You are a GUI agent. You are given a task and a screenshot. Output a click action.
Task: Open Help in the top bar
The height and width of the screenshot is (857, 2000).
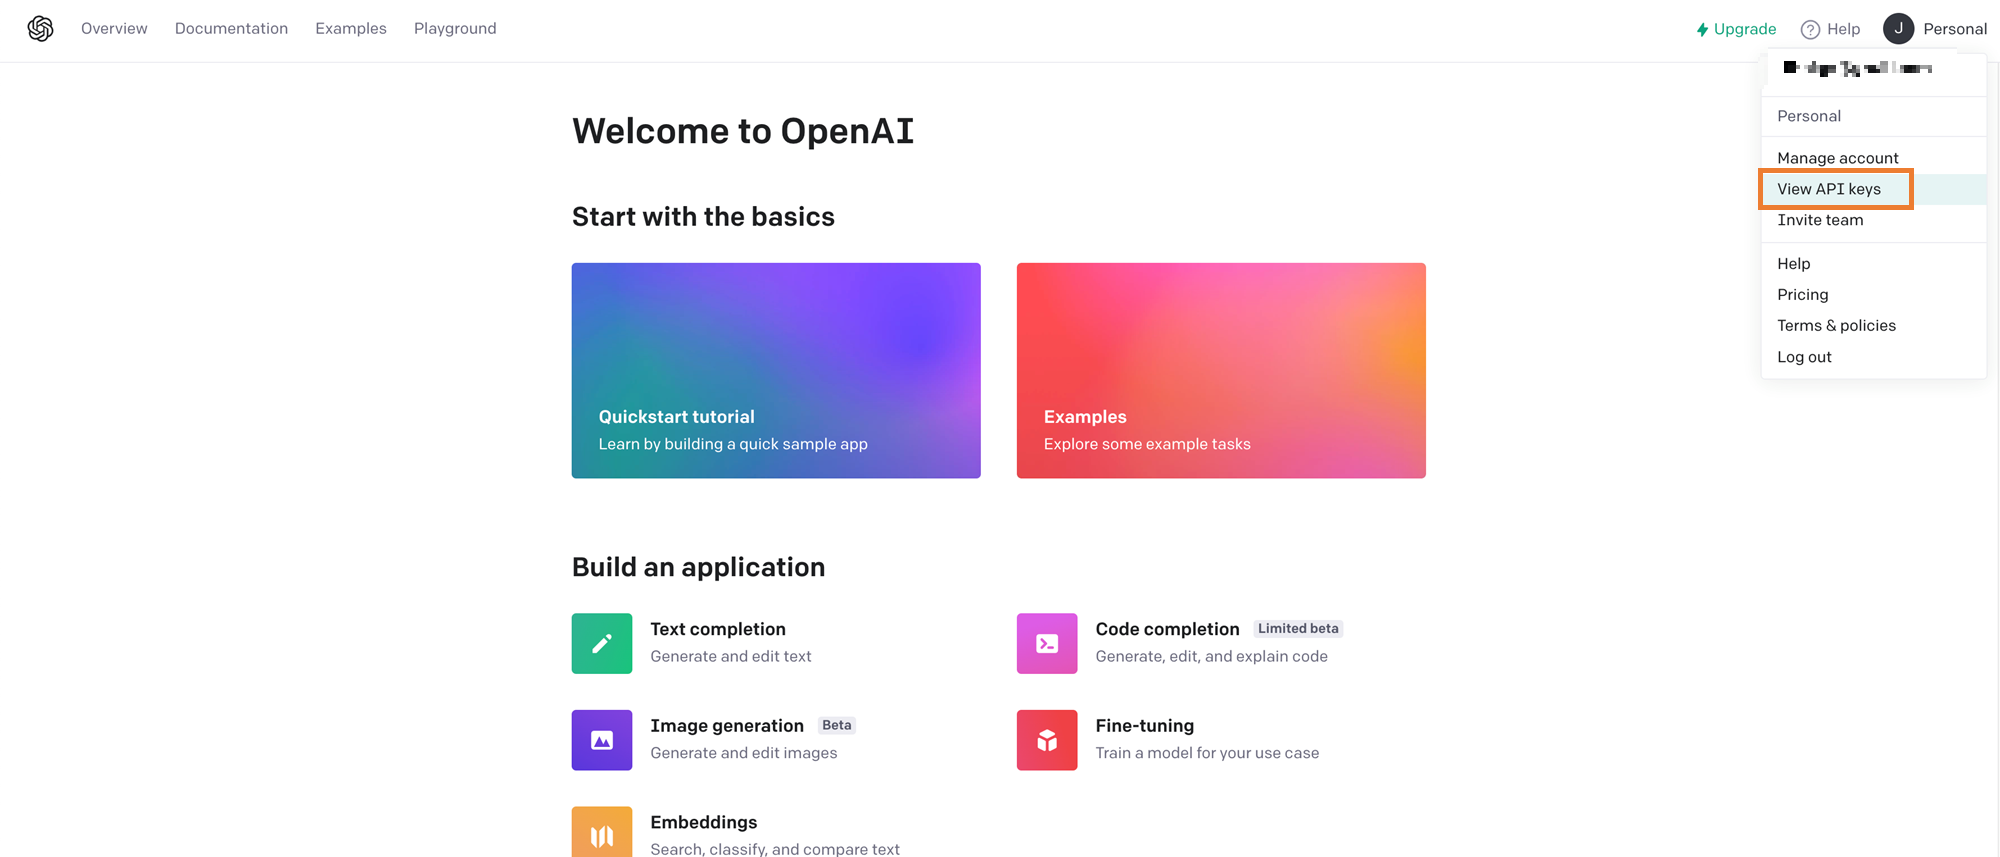click(x=1830, y=29)
